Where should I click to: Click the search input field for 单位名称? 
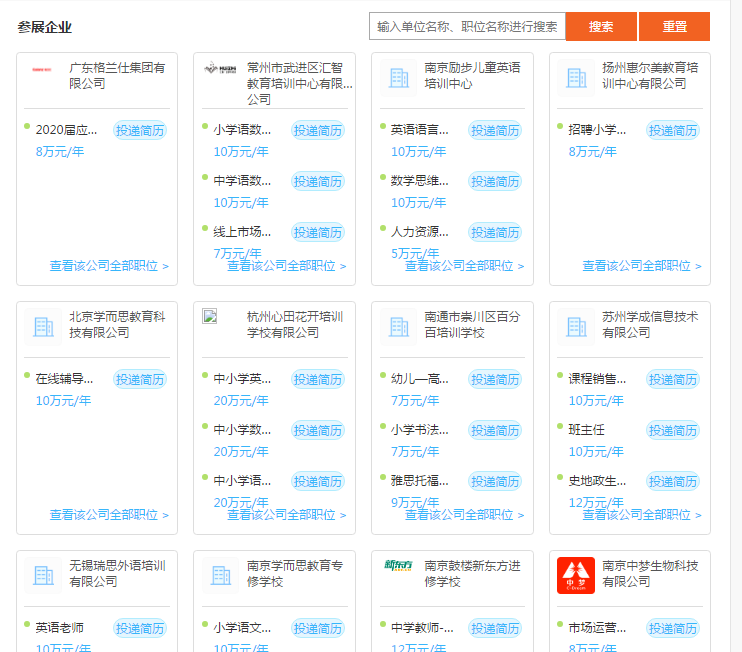point(467,26)
